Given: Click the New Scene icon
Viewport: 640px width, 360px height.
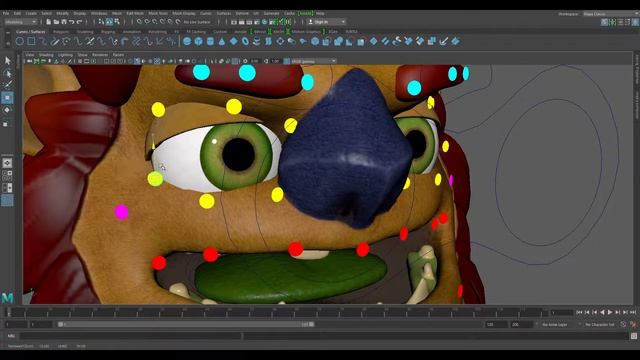Looking at the screenshot, I should 49,22.
